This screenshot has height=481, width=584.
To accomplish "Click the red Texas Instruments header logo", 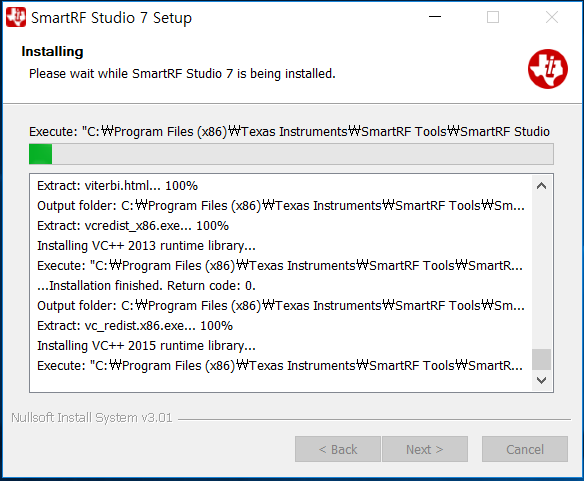I will 548,69.
